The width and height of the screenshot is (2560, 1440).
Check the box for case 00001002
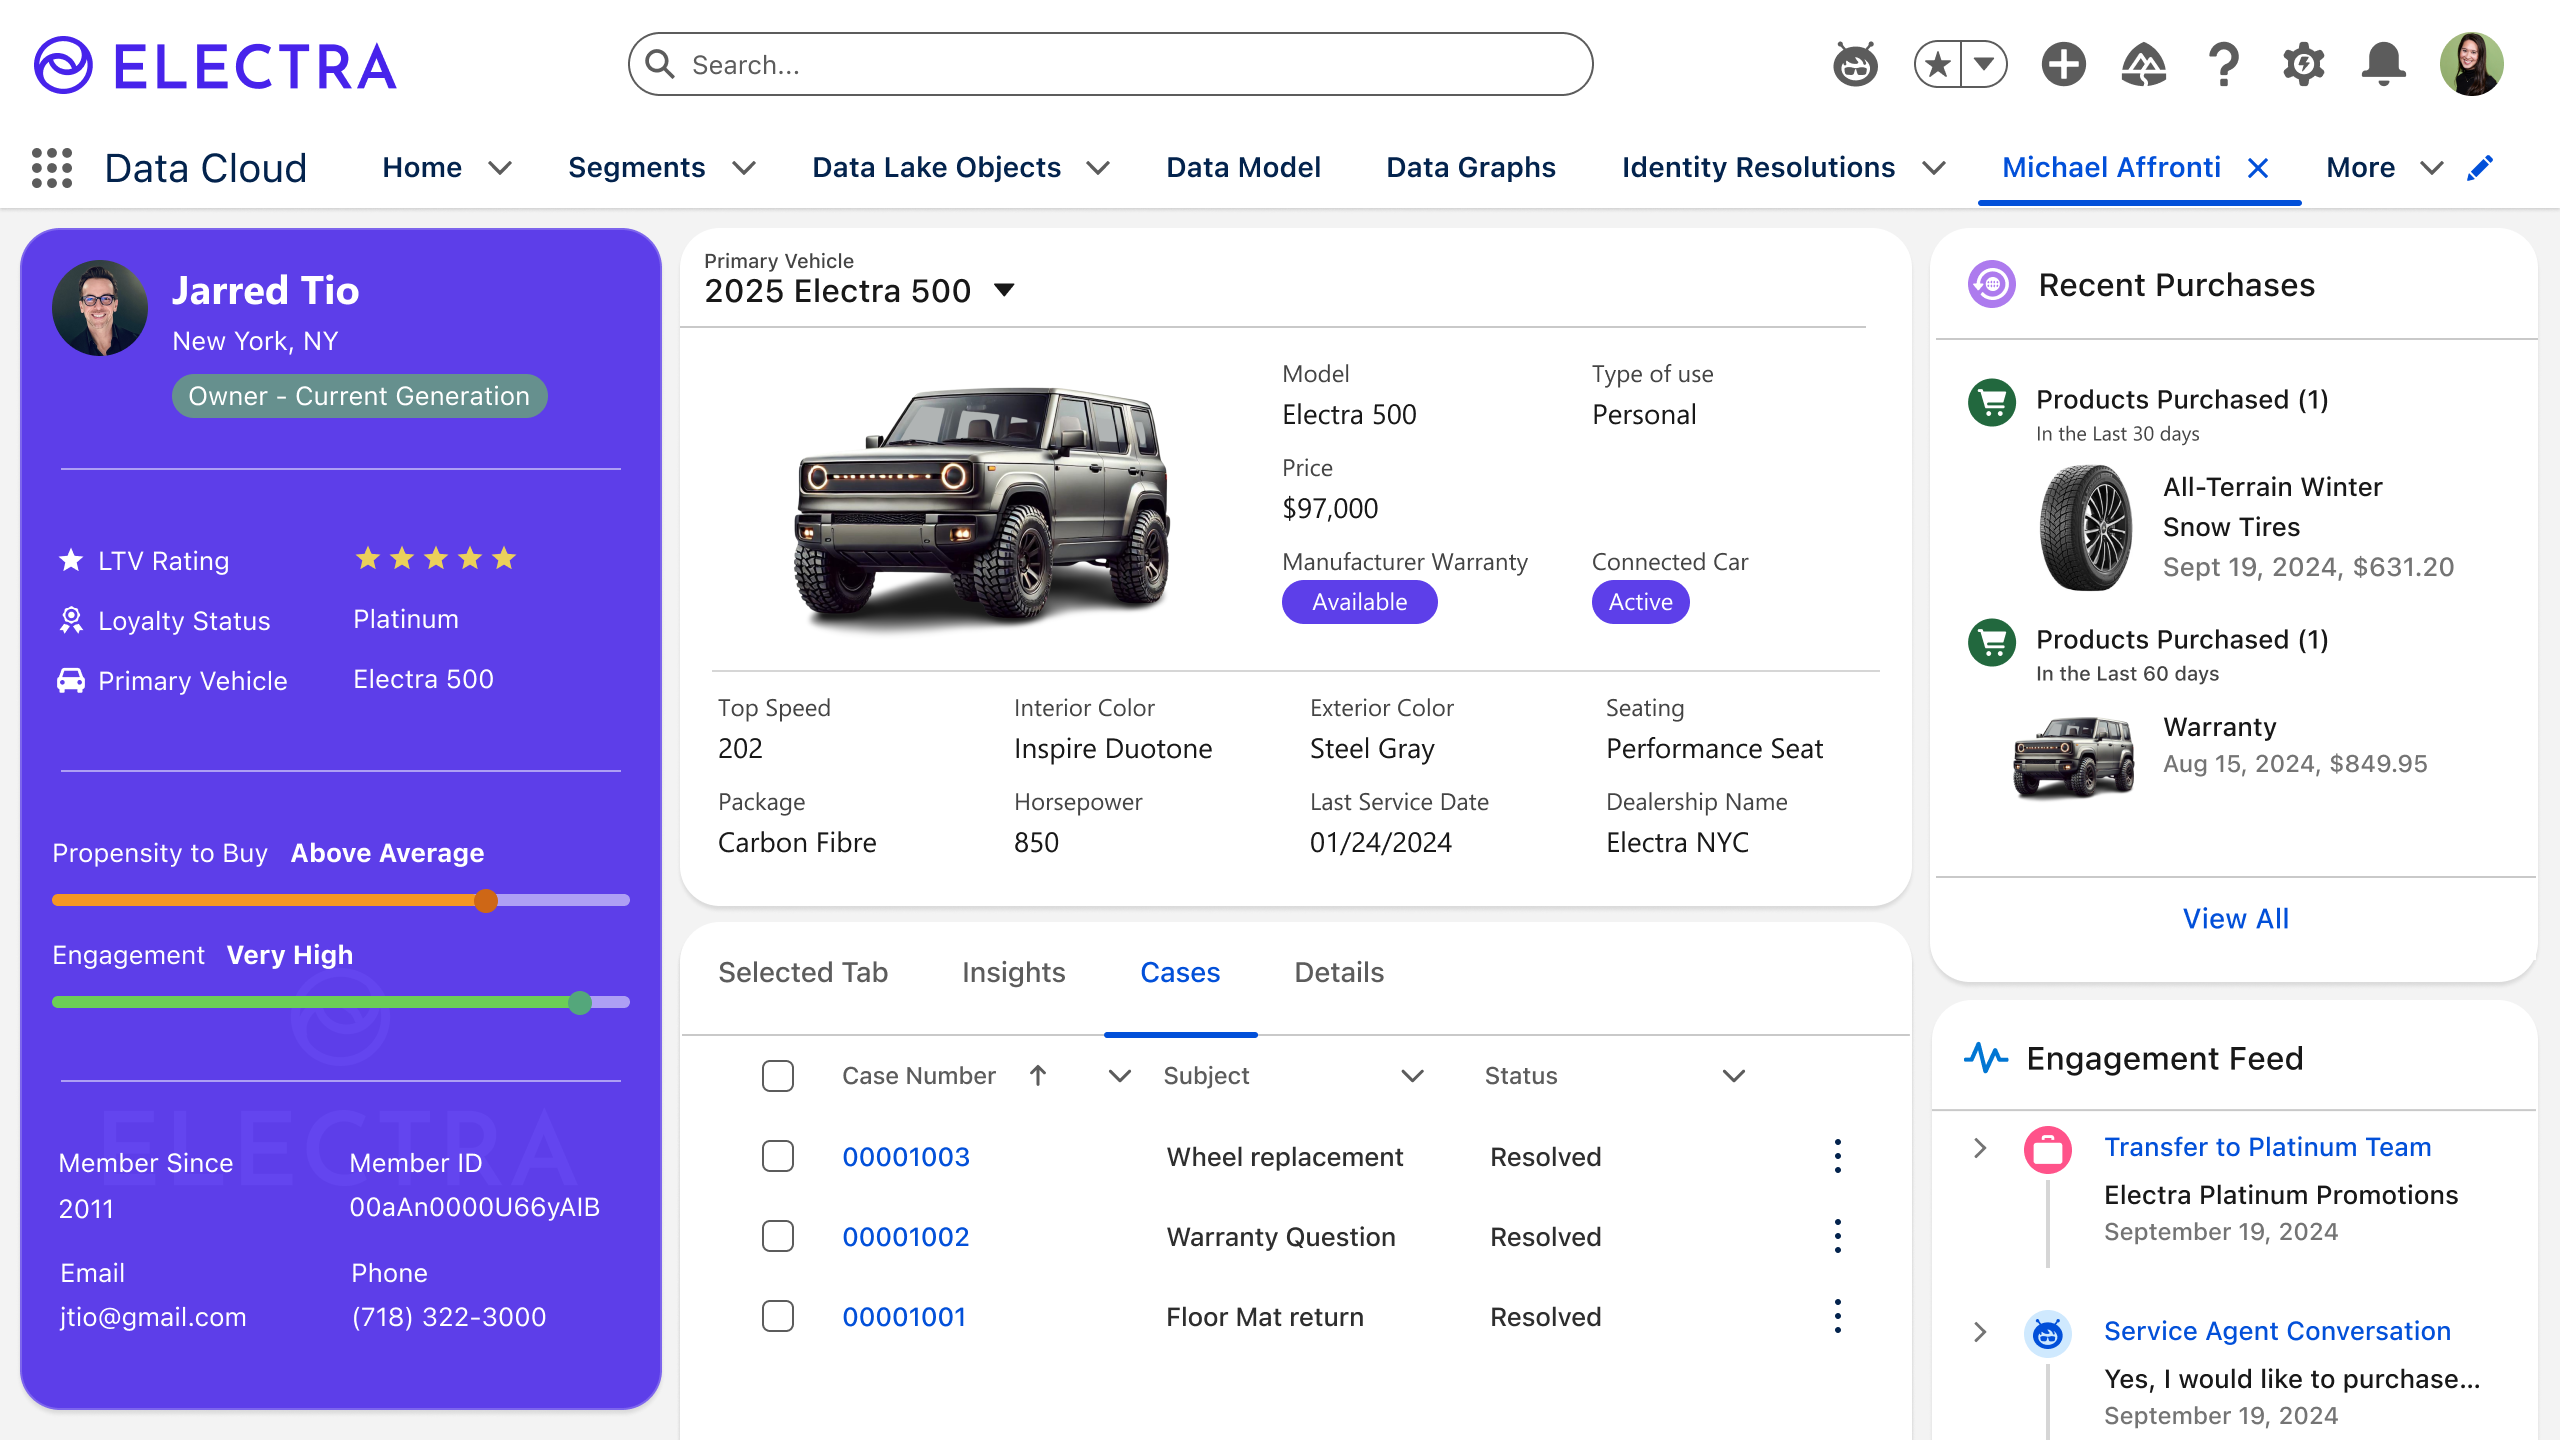[x=778, y=1236]
